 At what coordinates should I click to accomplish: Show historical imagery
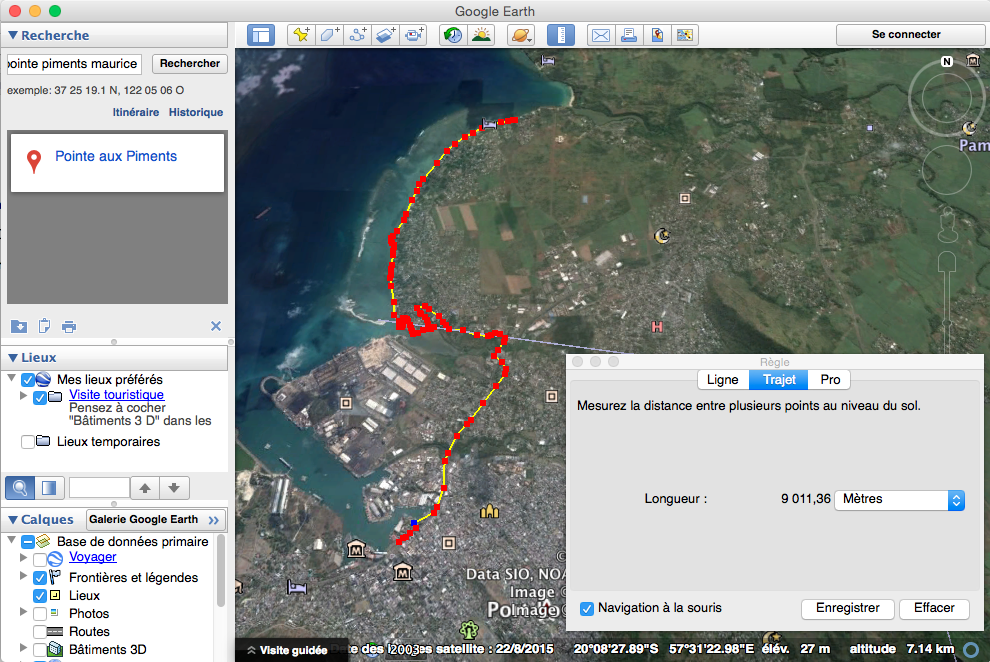tap(452, 34)
